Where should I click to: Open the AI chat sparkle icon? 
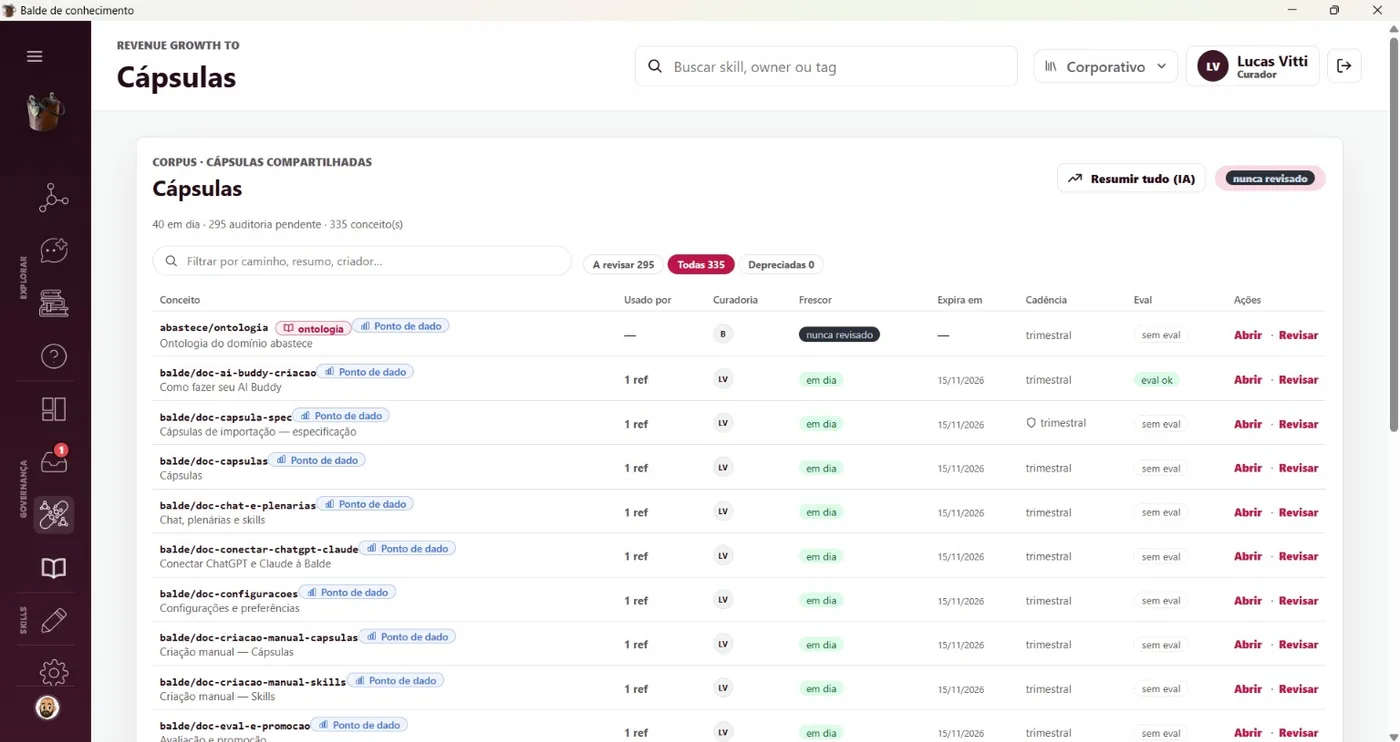(x=54, y=250)
